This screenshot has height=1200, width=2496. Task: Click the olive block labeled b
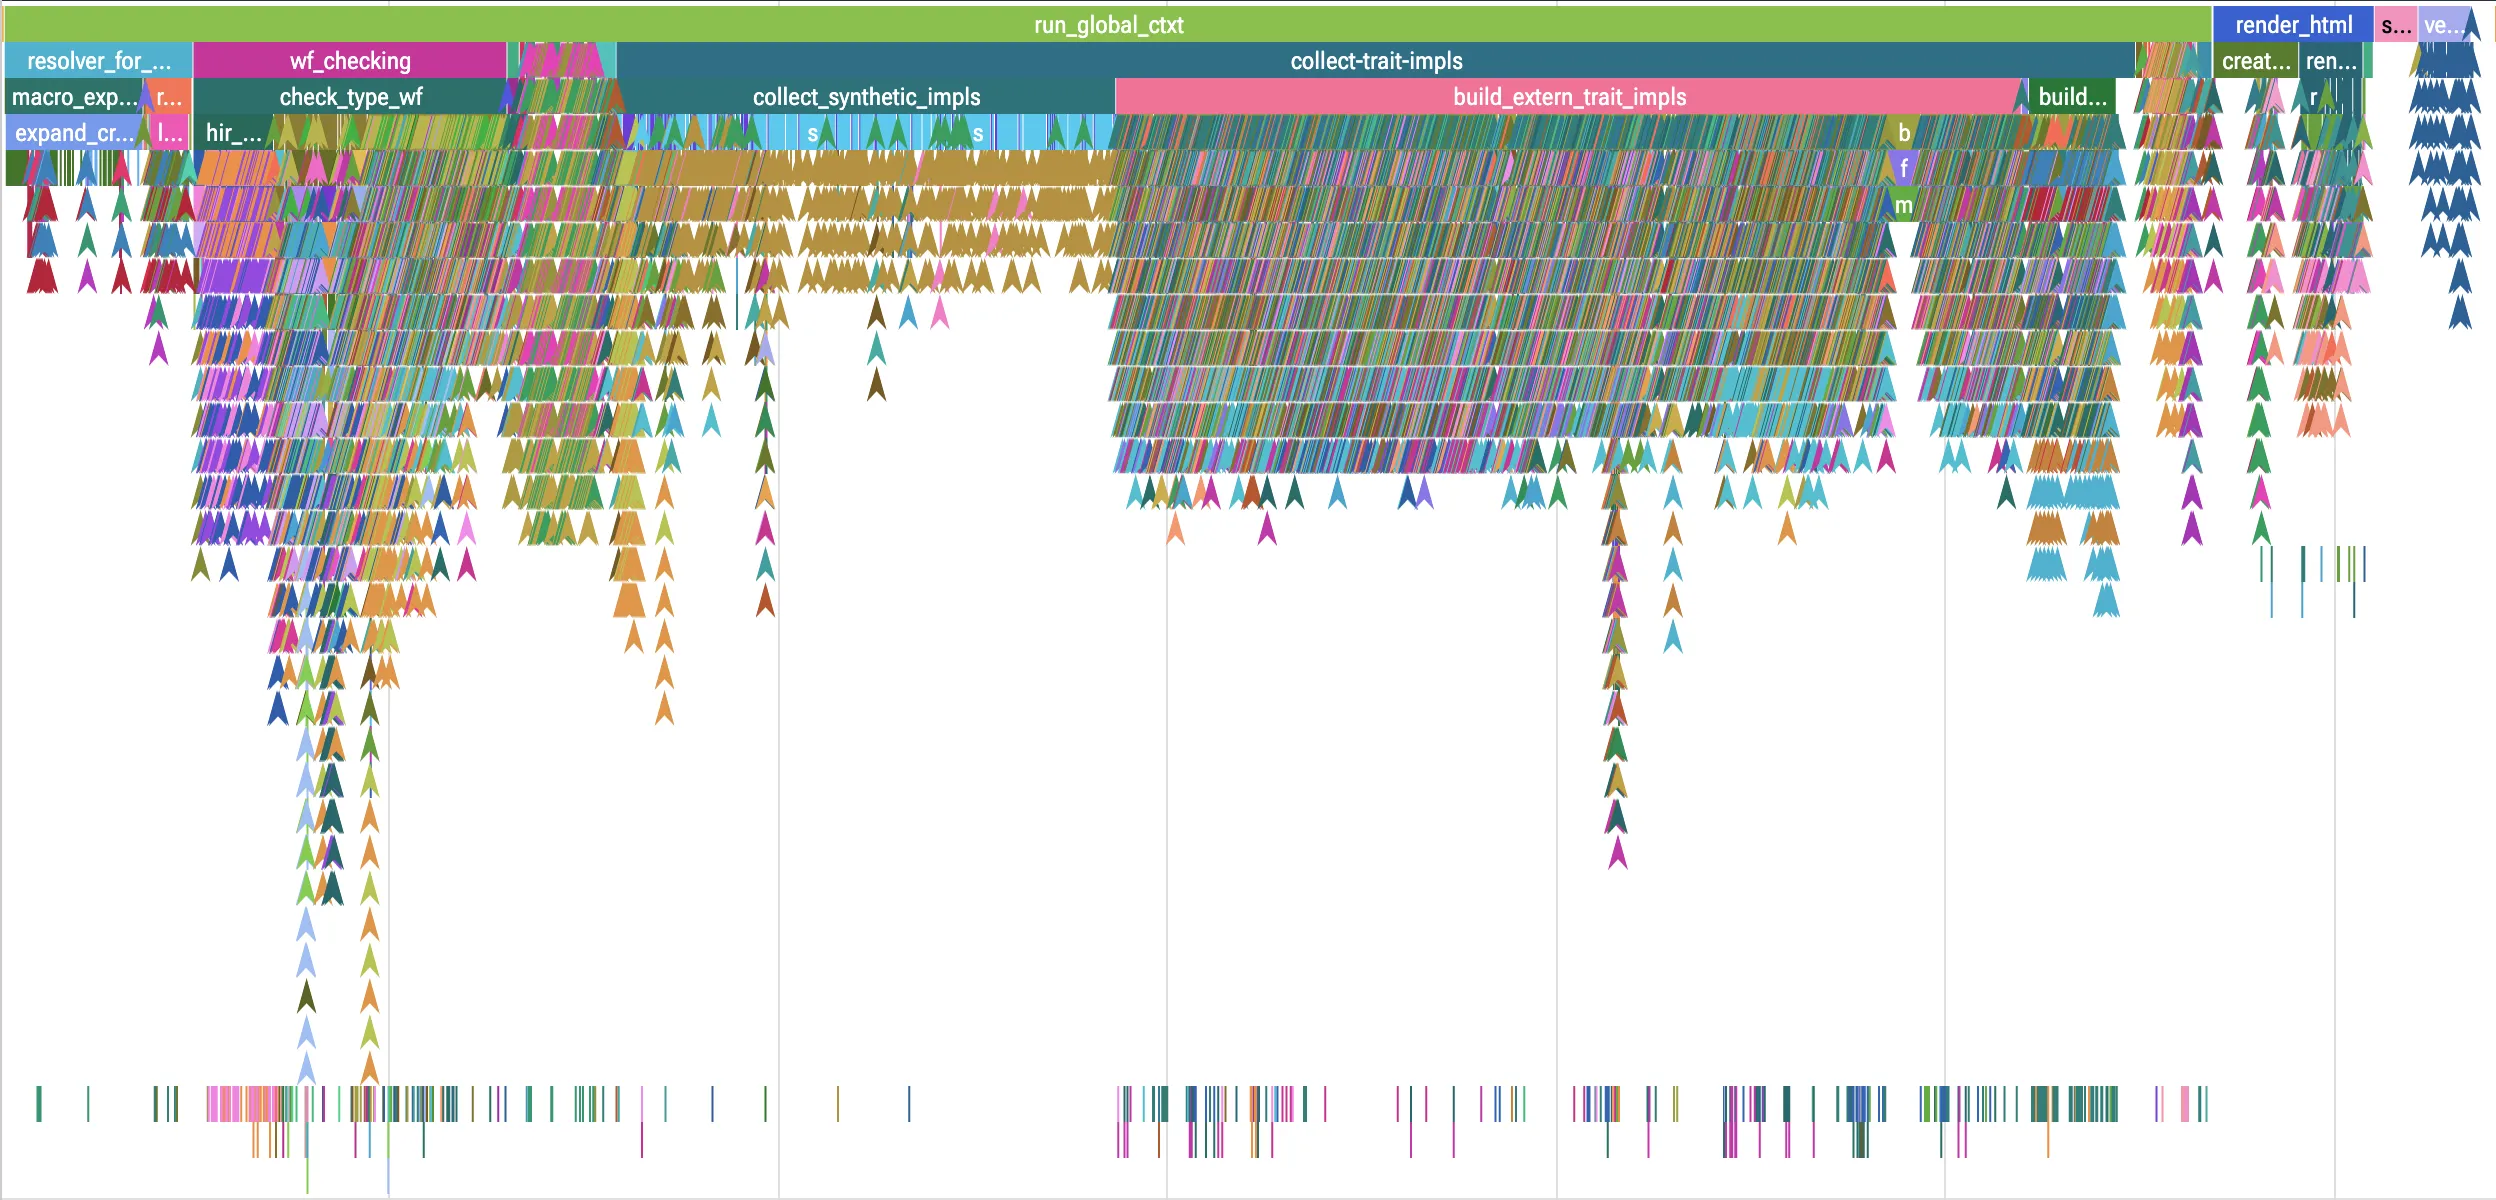pyautogui.click(x=1904, y=133)
